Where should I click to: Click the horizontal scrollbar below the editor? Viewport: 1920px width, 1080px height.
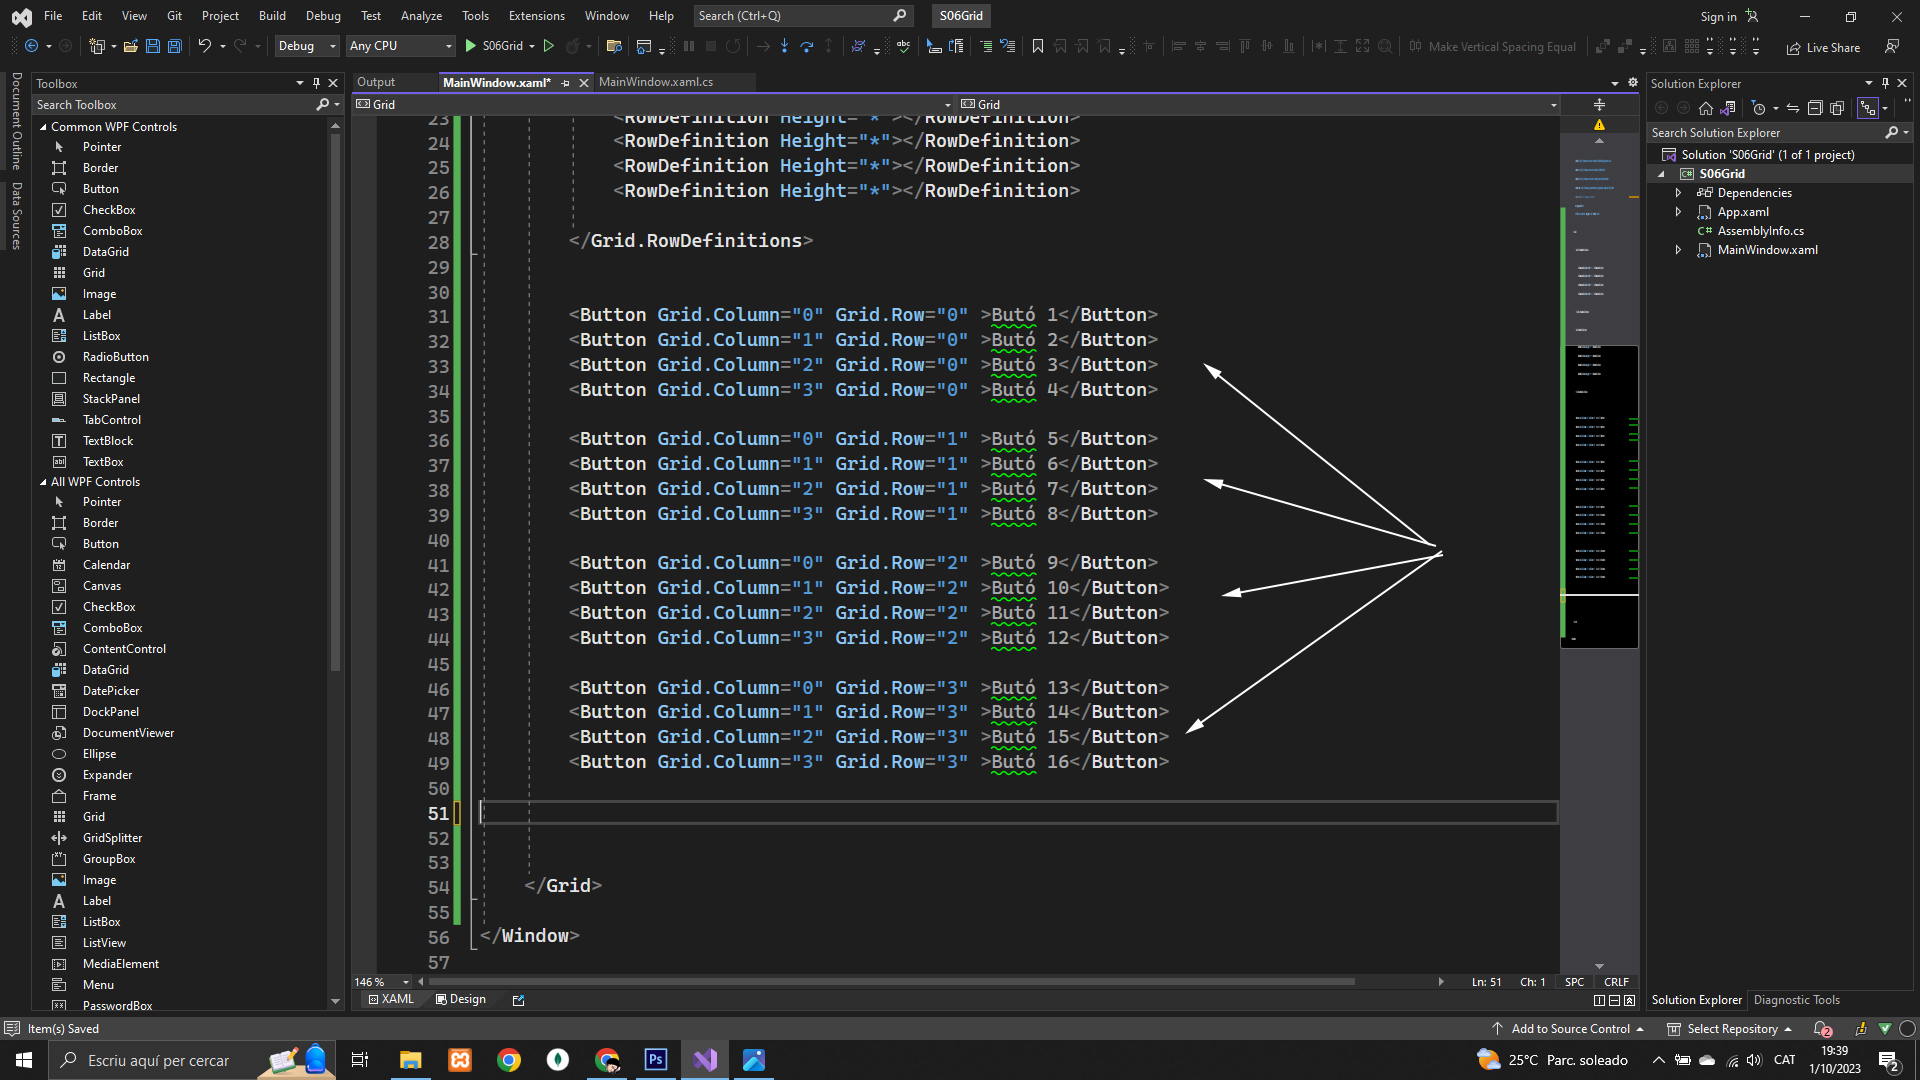tap(890, 982)
